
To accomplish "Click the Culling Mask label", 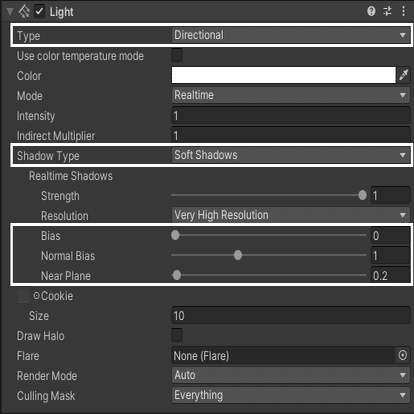I will coord(46,396).
